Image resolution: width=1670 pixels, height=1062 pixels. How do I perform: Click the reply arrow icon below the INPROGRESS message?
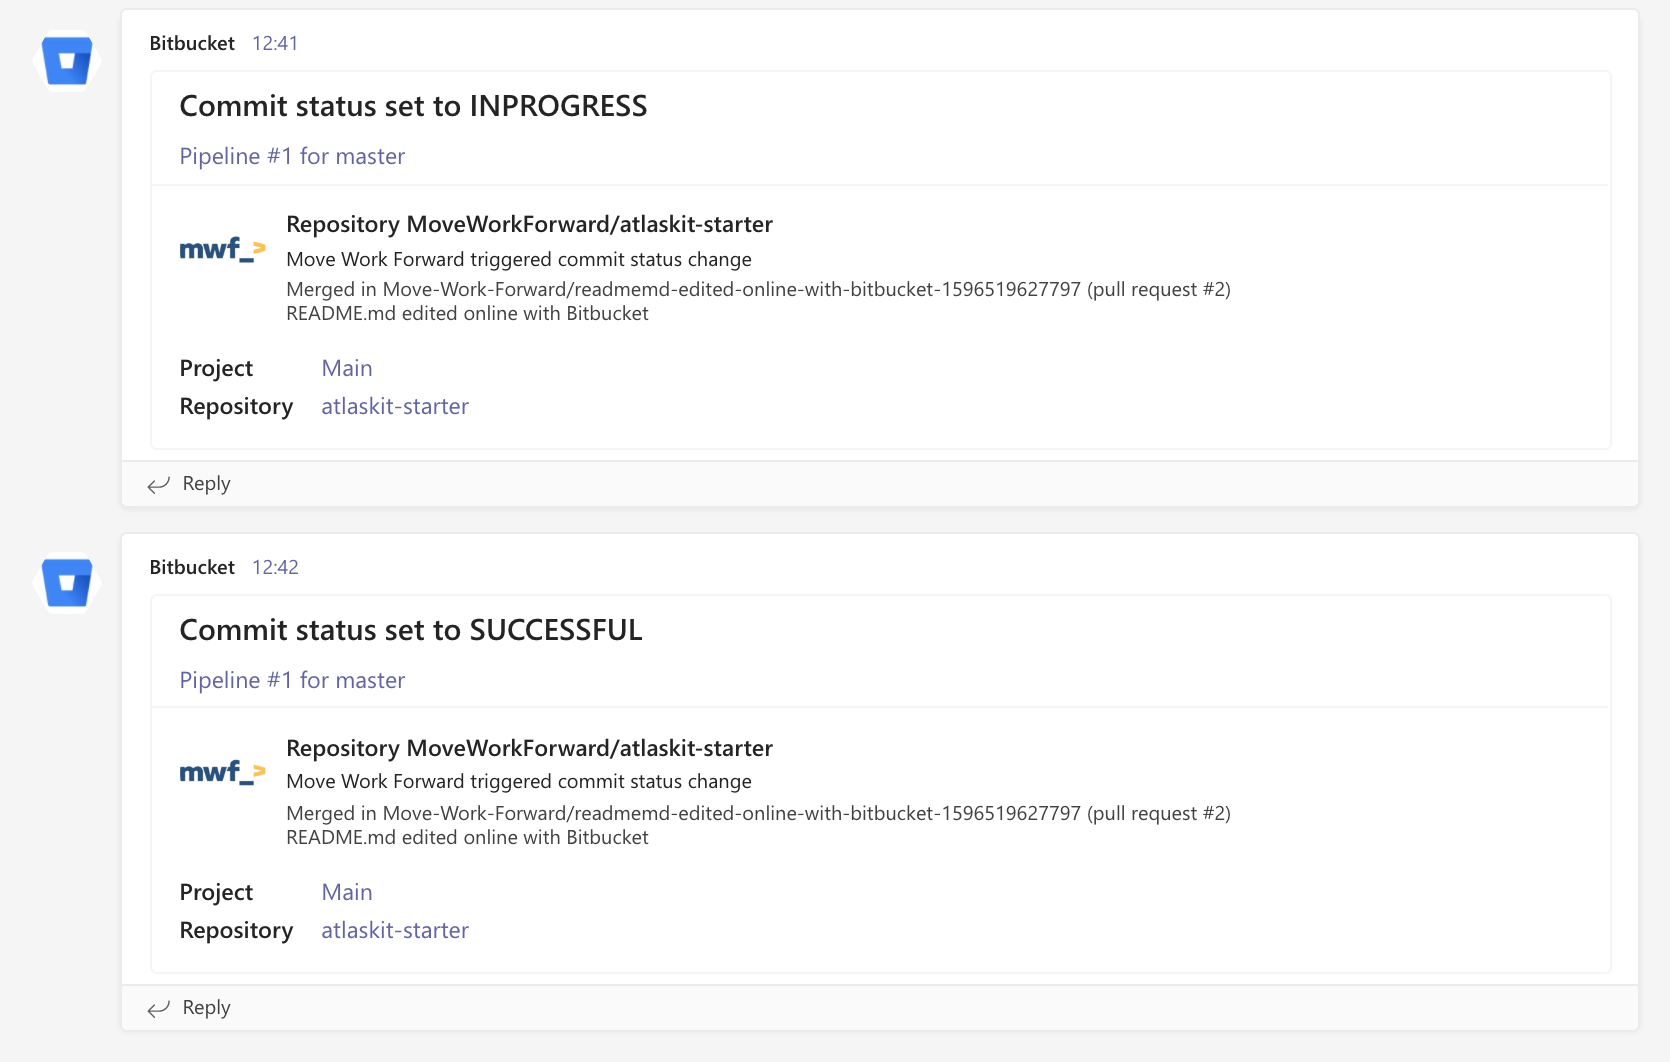(x=158, y=484)
